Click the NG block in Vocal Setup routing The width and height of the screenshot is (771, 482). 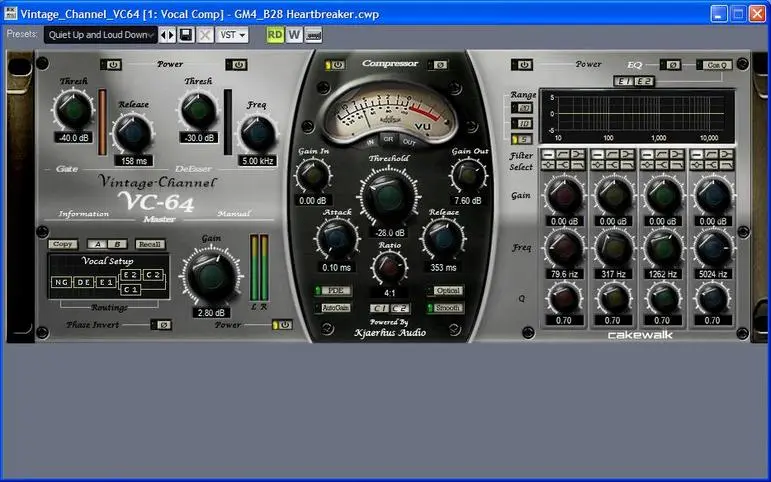[x=61, y=282]
